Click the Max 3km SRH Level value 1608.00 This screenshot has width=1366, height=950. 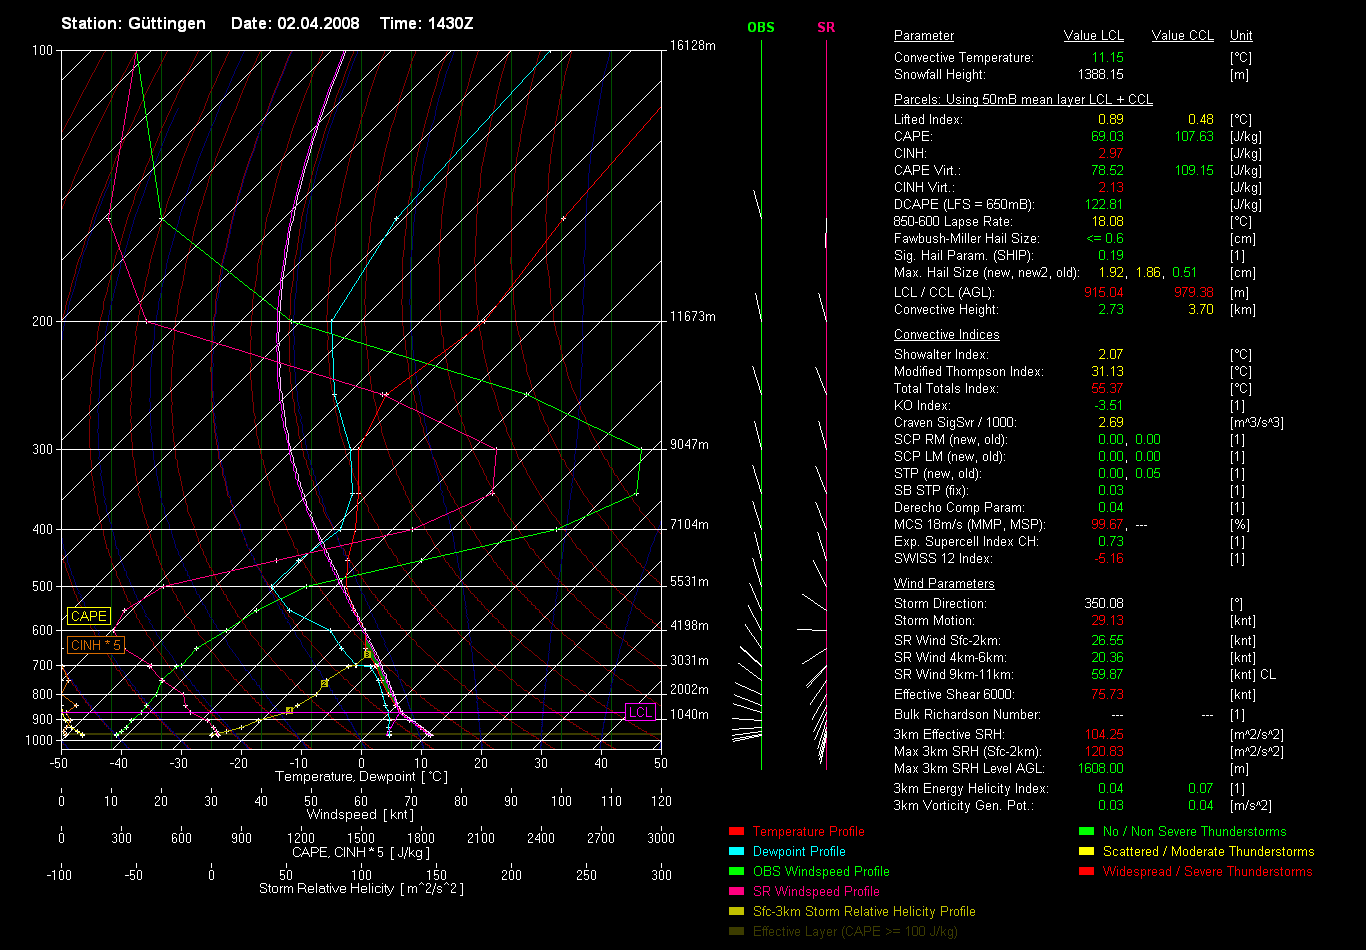click(x=1100, y=769)
